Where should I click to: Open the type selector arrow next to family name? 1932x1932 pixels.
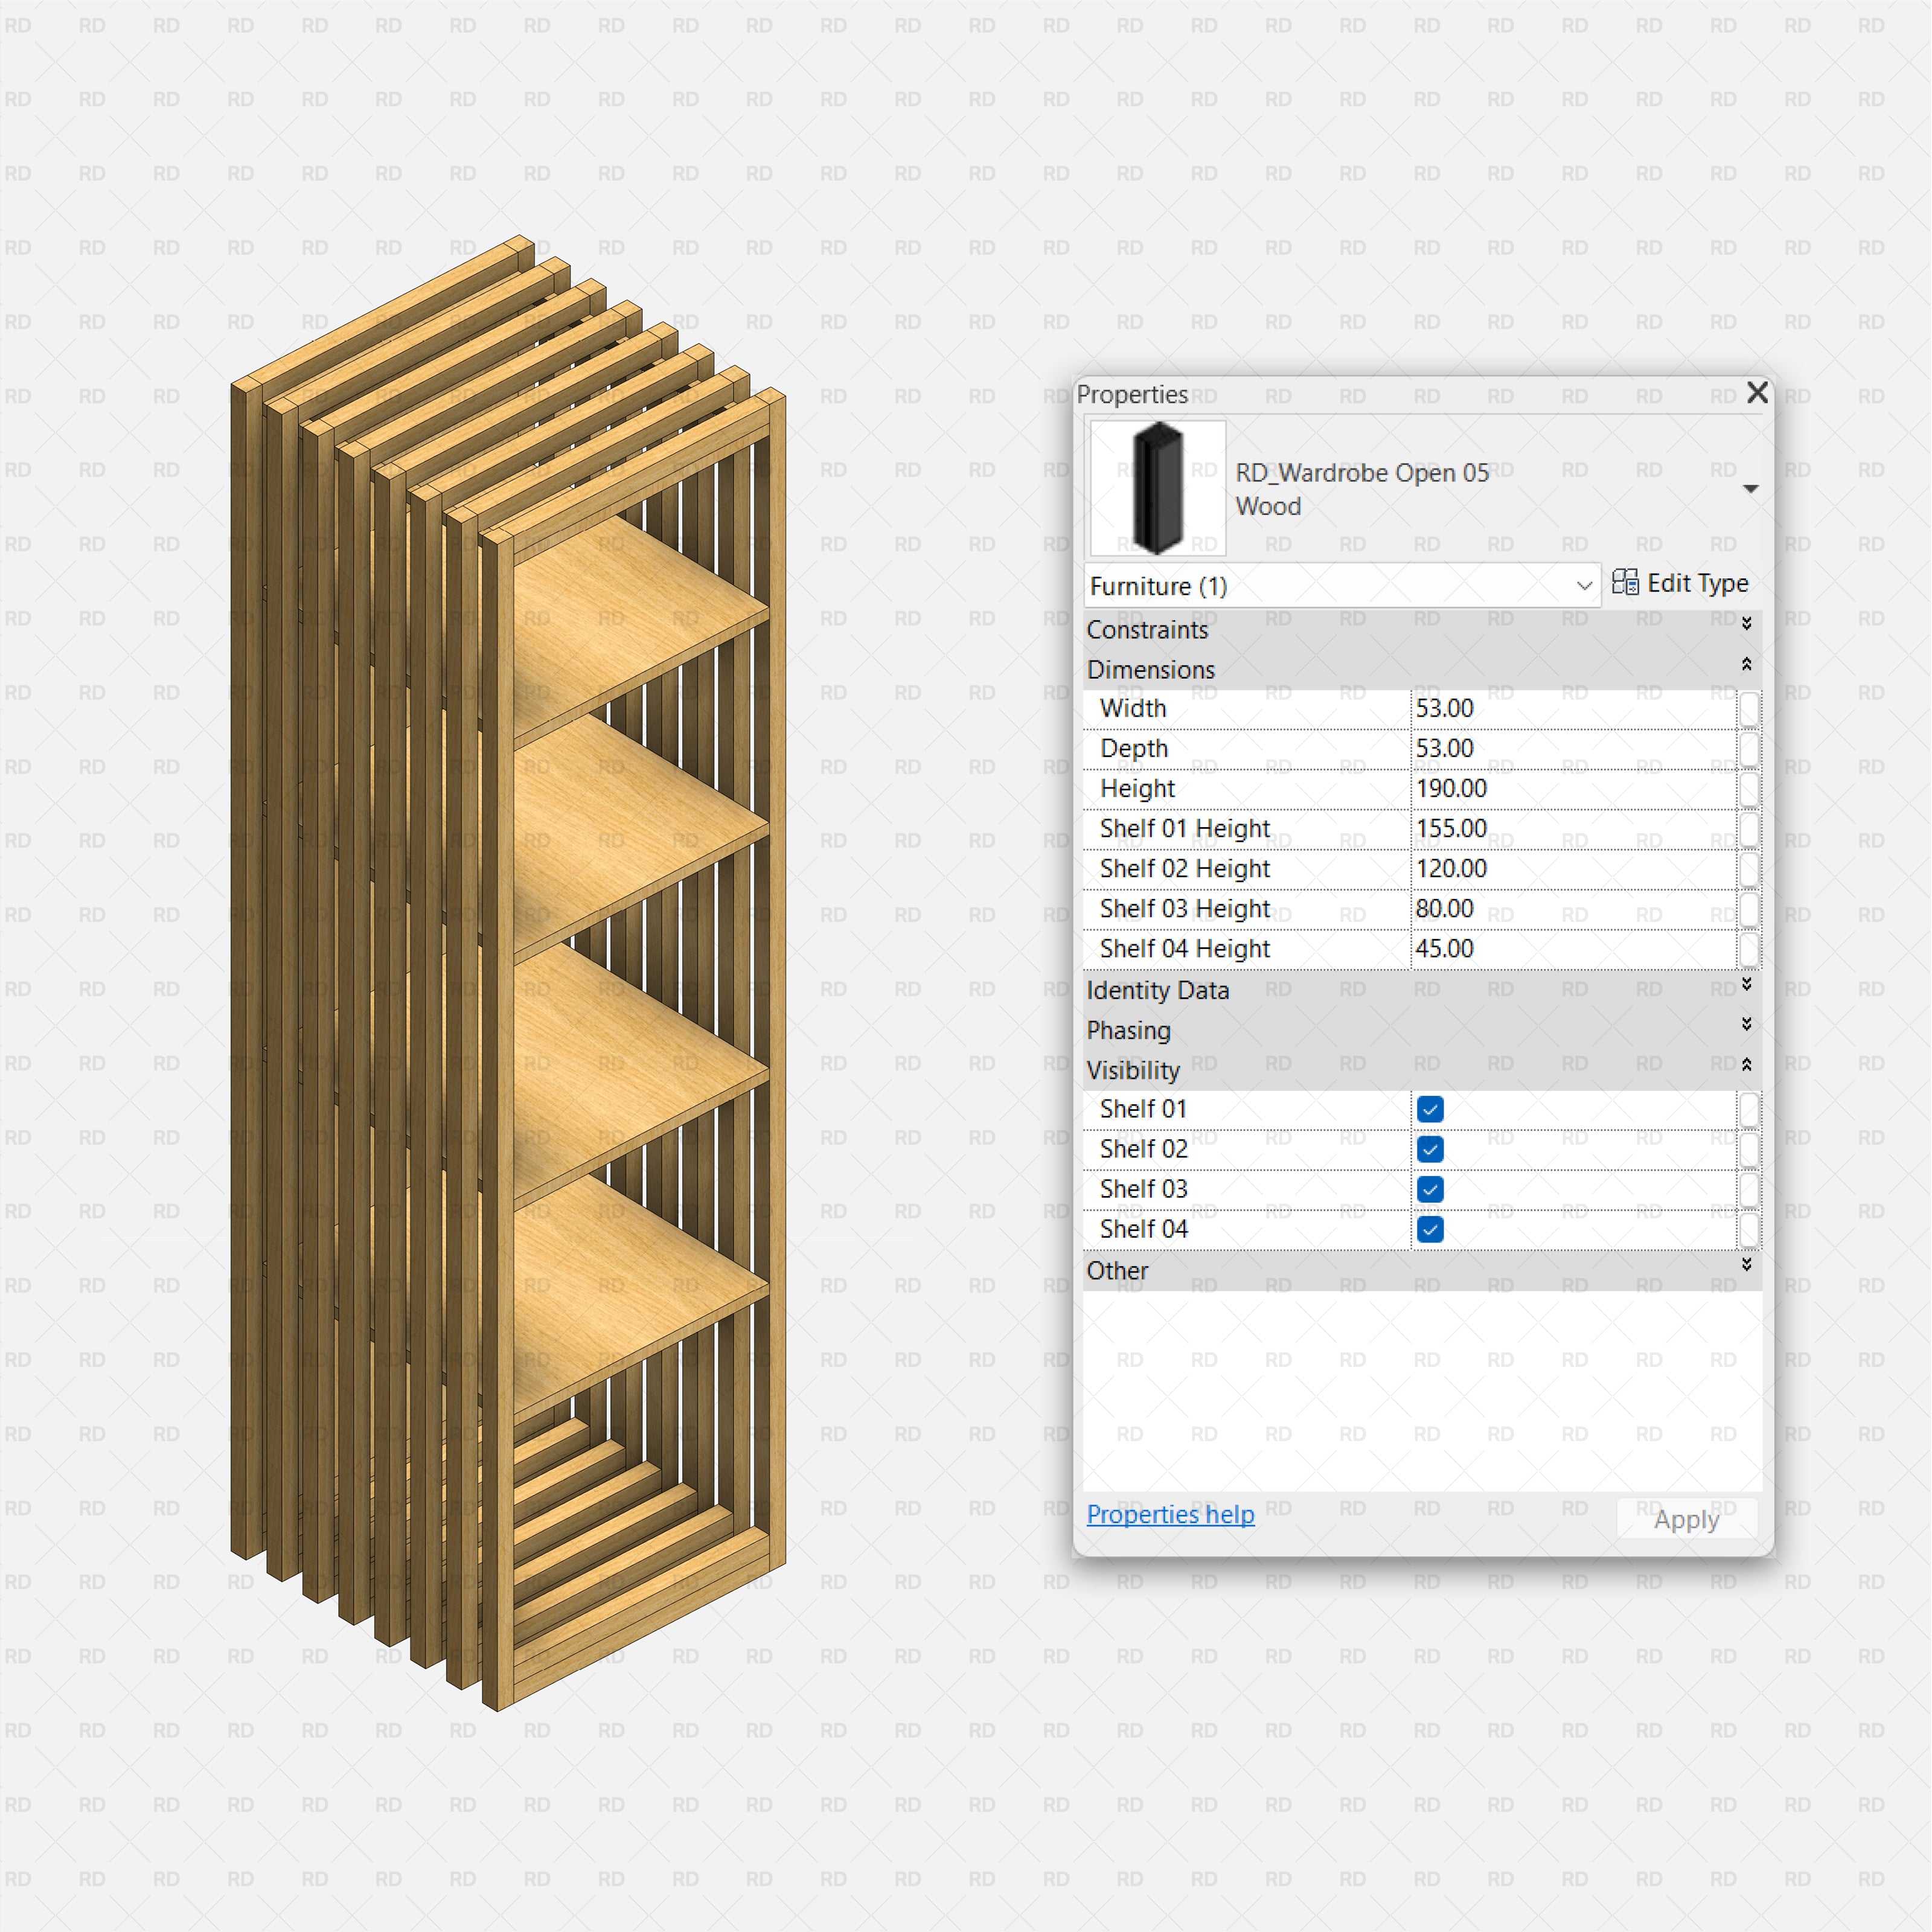point(1751,488)
